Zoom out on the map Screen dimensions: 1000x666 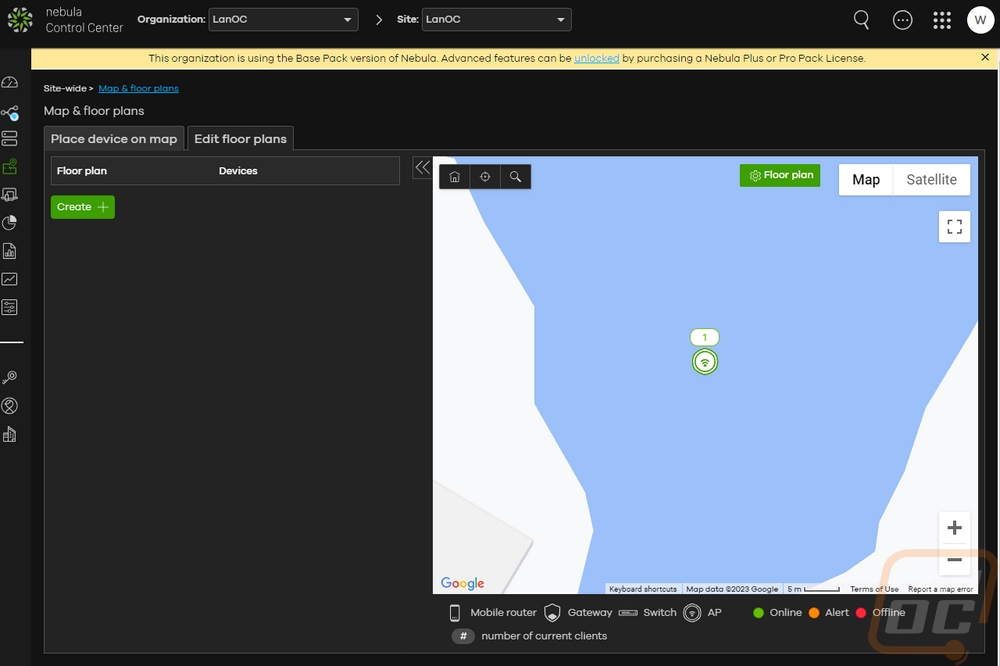coord(955,559)
